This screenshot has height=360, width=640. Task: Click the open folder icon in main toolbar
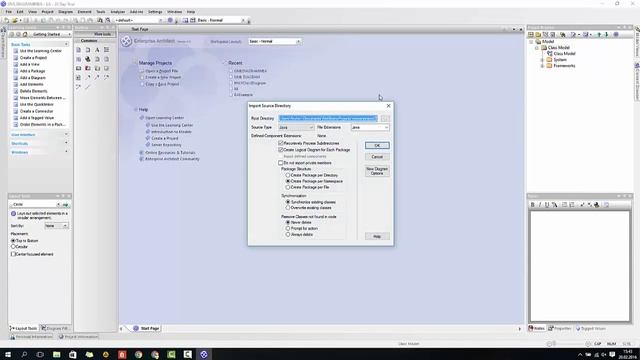pyautogui.click(x=15, y=20)
